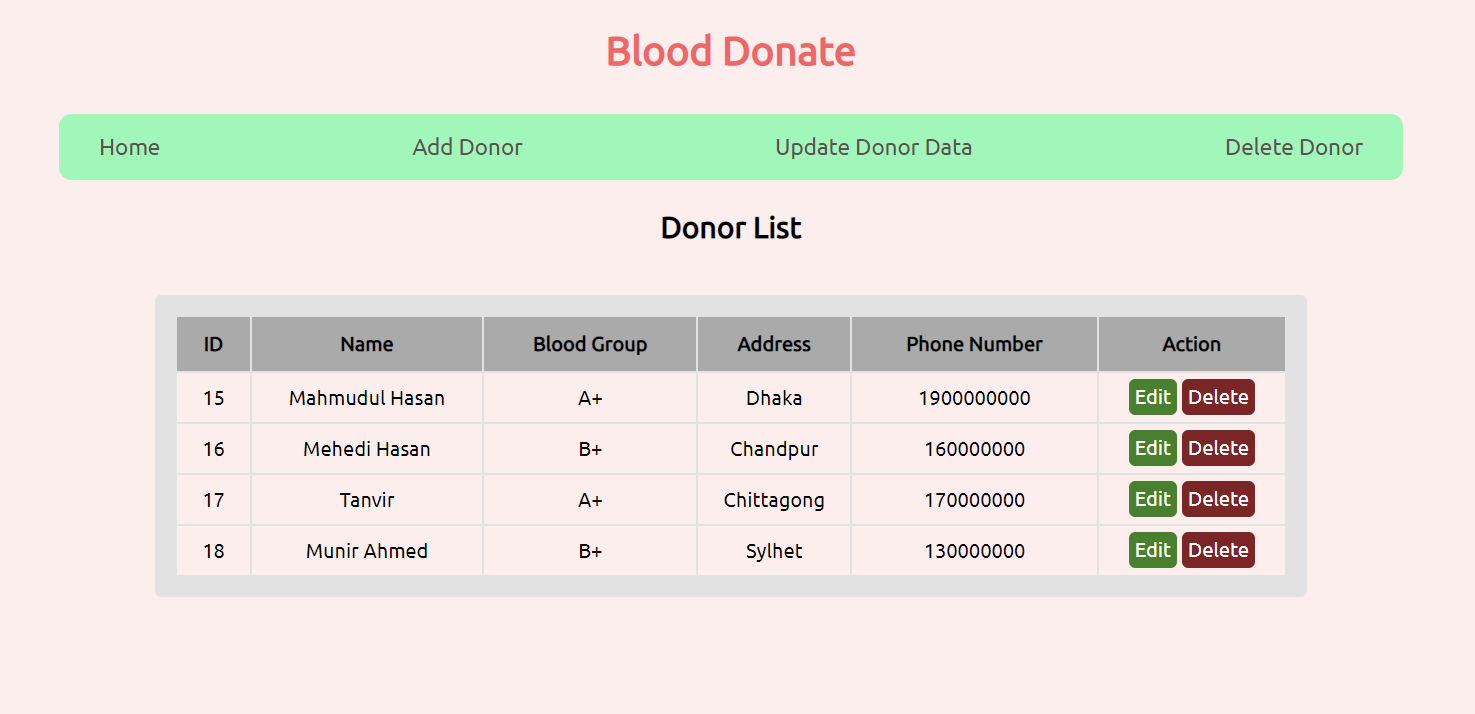Image resolution: width=1475 pixels, height=714 pixels.
Task: Select the table row for Tanvir
Action: tap(589, 499)
